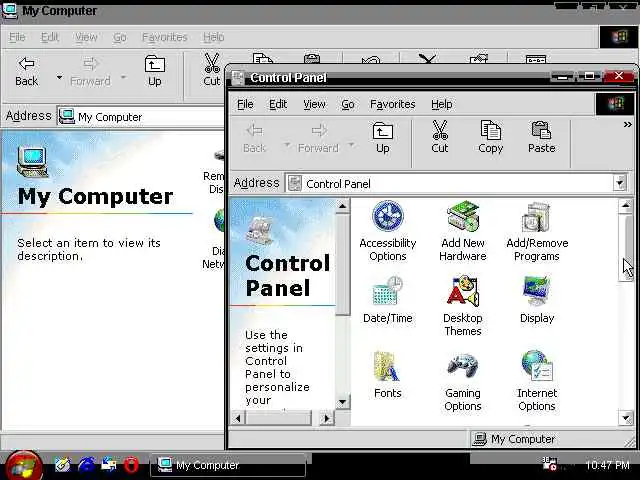Click the system tray scheduler icon
This screenshot has height=480, width=640.
click(x=549, y=464)
